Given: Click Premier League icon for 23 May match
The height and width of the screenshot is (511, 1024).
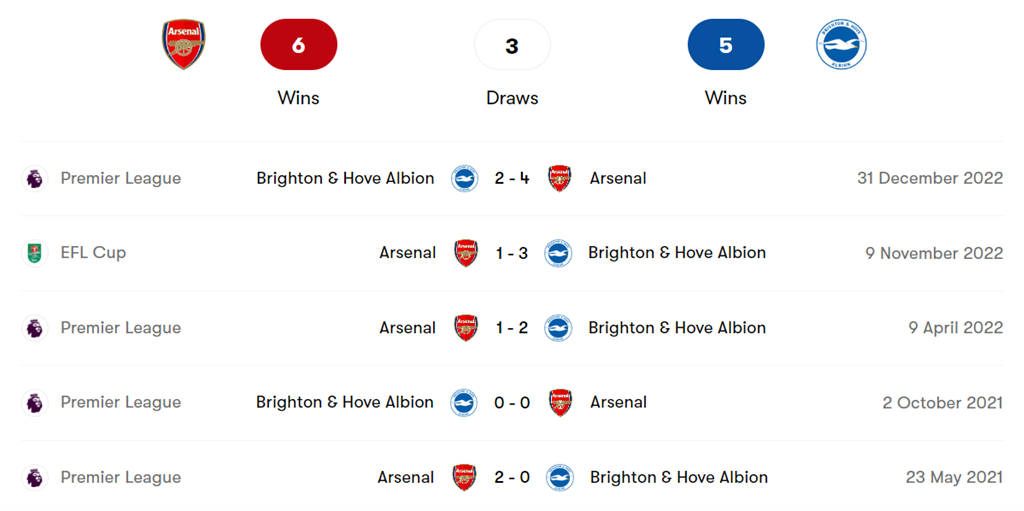Looking at the screenshot, I should [x=35, y=478].
